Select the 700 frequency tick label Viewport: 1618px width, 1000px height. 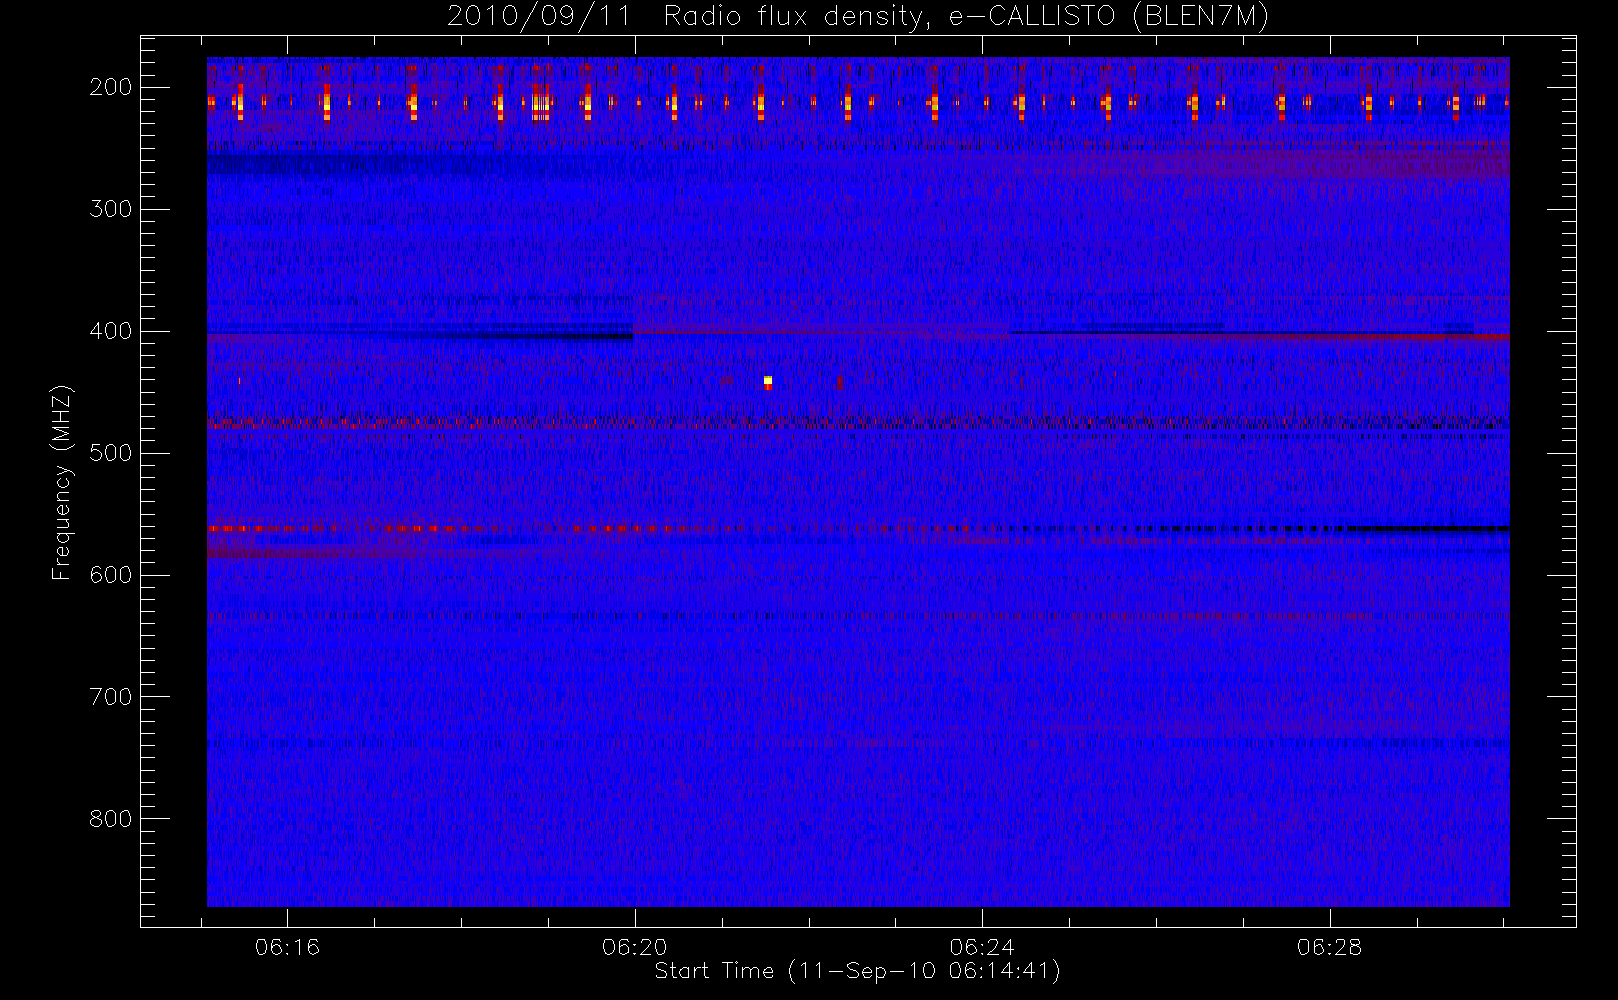110,697
